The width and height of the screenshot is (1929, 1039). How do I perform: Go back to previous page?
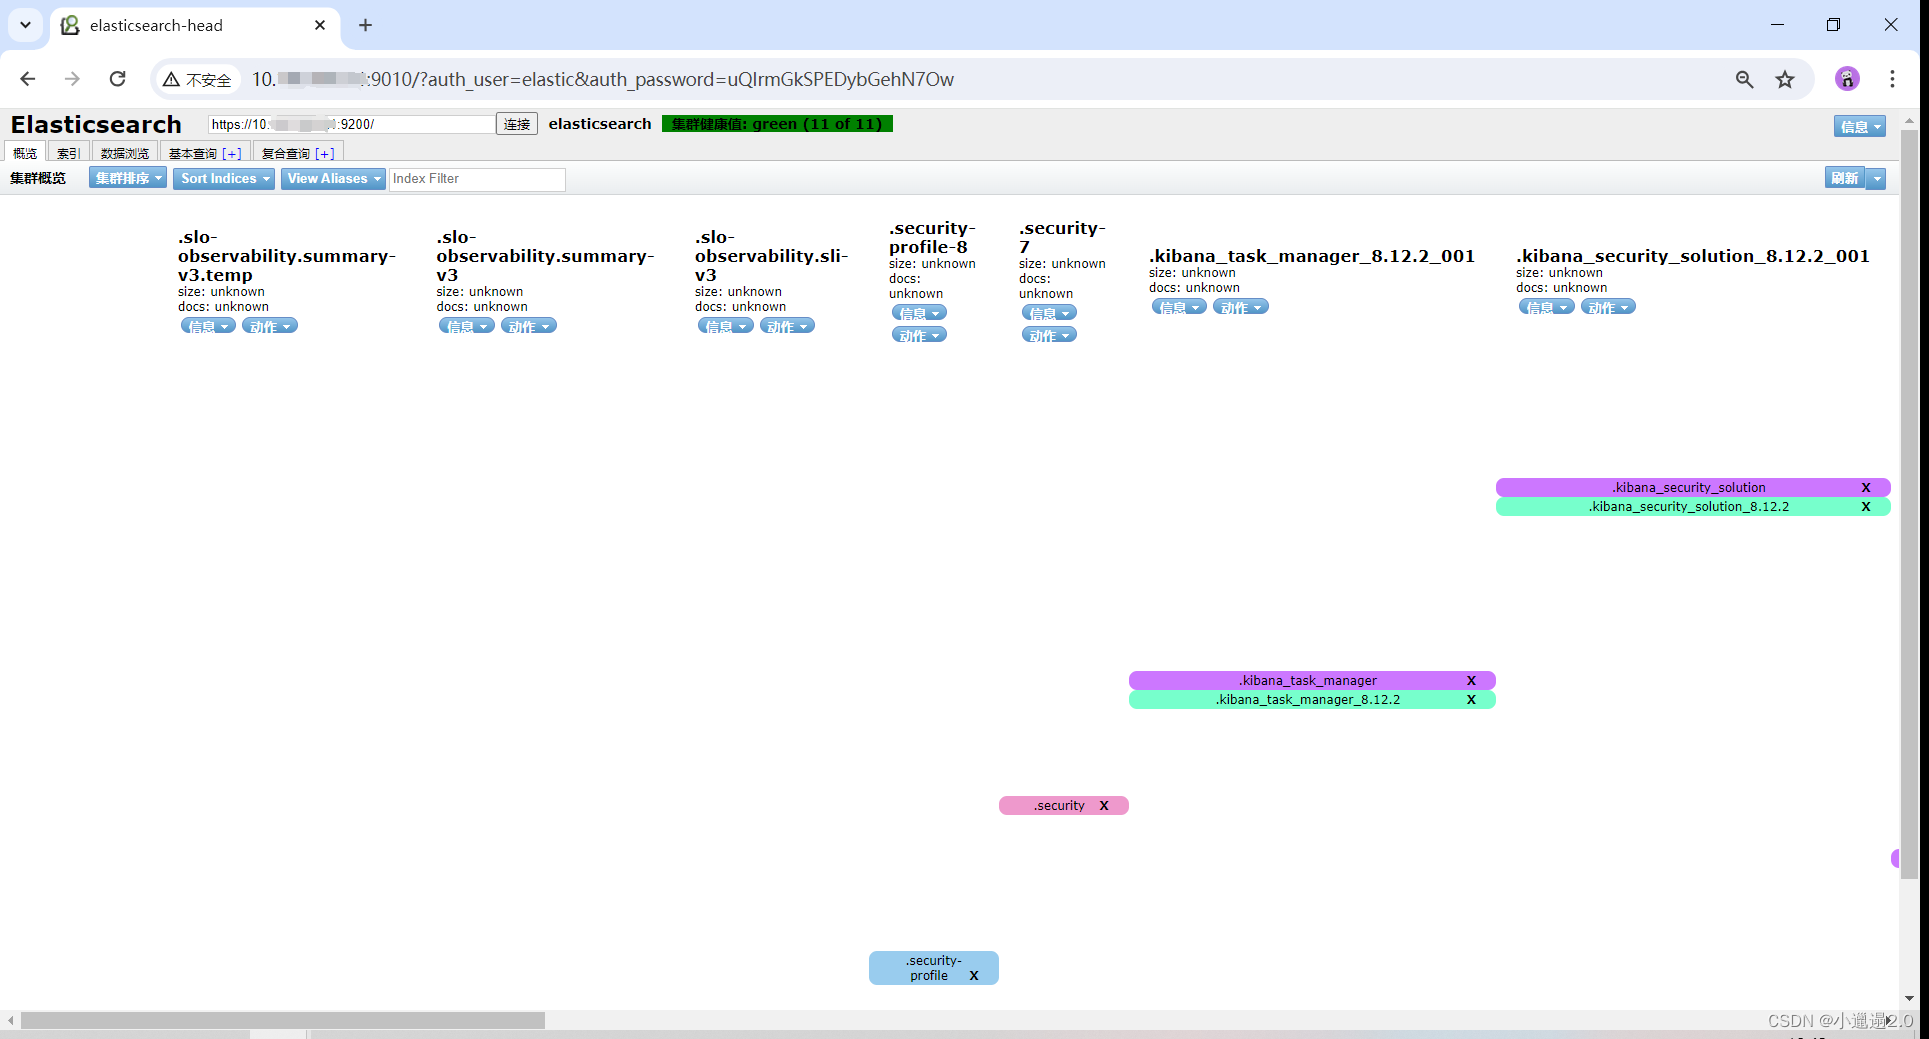(x=28, y=79)
